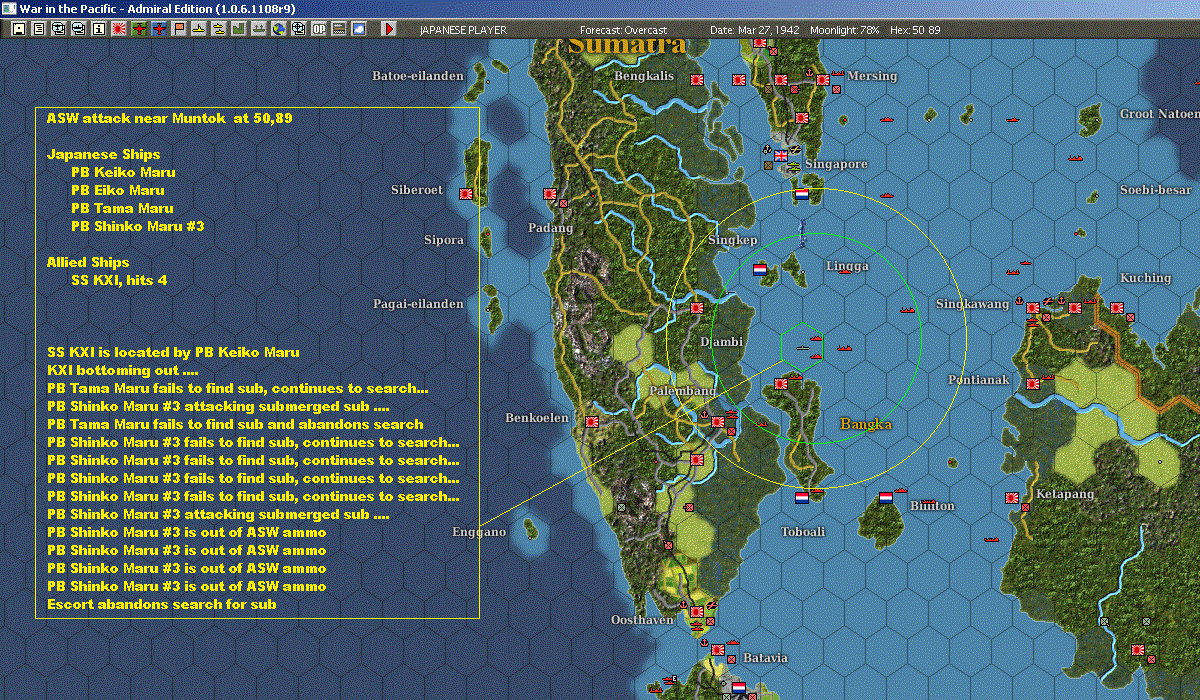This screenshot has width=1200, height=700.
Task: Select the British flag base at Singapore
Action: [782, 155]
